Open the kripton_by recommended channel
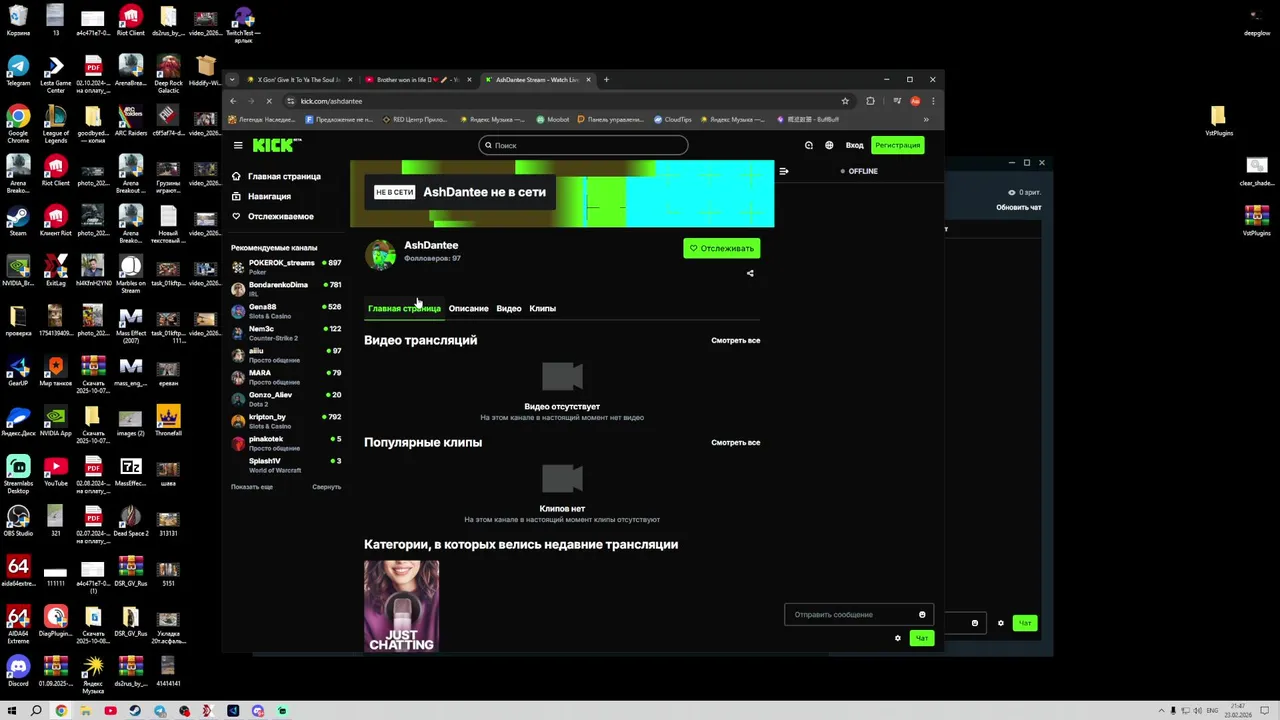The height and width of the screenshot is (720, 1280). click(x=286, y=421)
